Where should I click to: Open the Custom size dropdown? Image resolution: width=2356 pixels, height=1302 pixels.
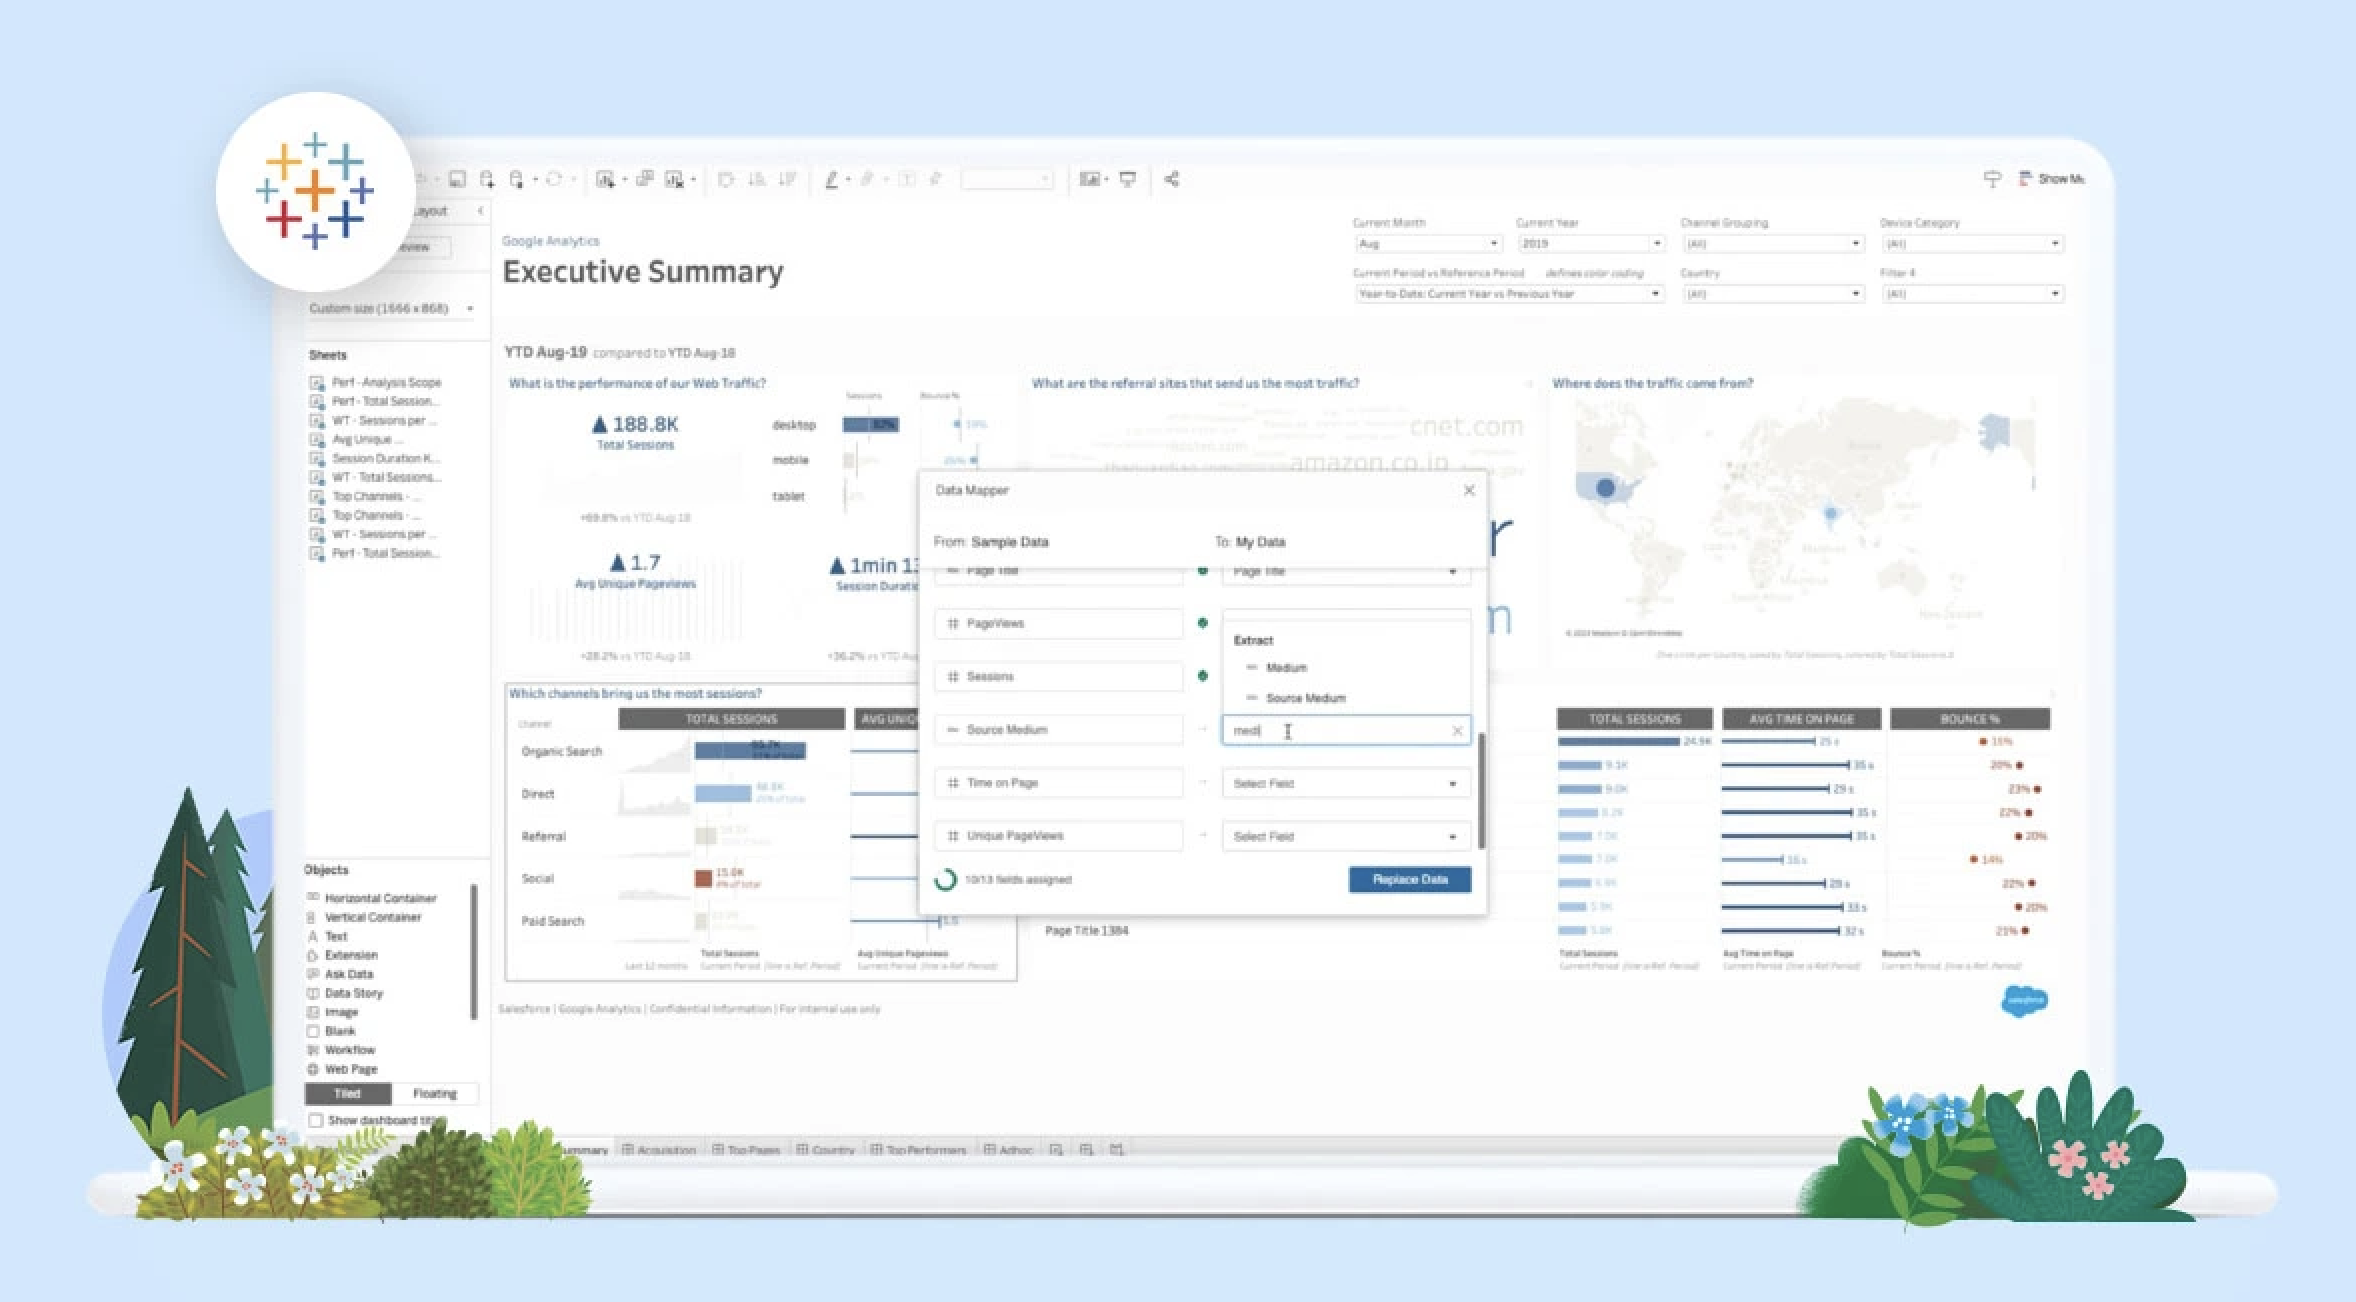[391, 308]
